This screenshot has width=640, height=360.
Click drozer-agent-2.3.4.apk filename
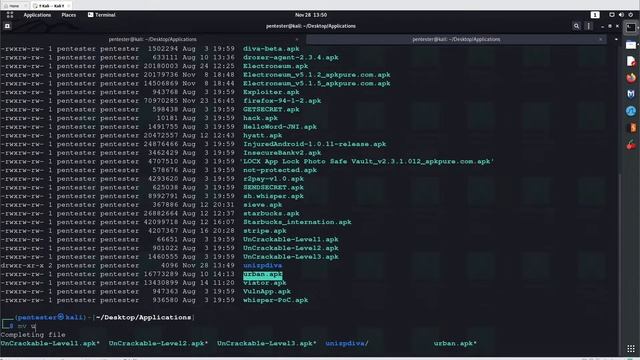click(291, 58)
